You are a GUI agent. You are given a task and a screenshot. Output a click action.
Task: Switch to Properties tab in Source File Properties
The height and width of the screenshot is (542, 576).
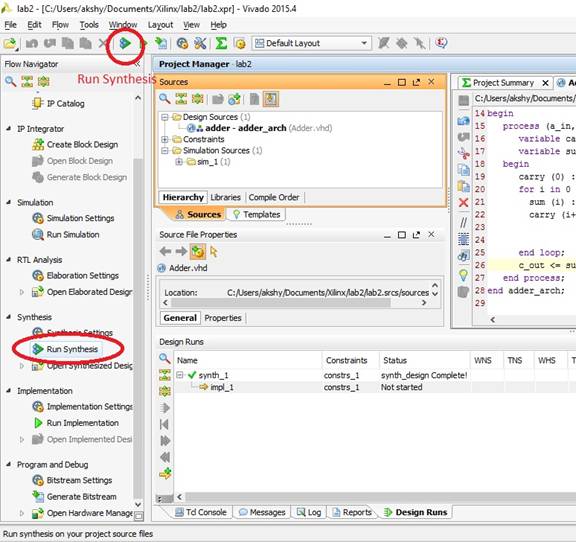(x=223, y=318)
